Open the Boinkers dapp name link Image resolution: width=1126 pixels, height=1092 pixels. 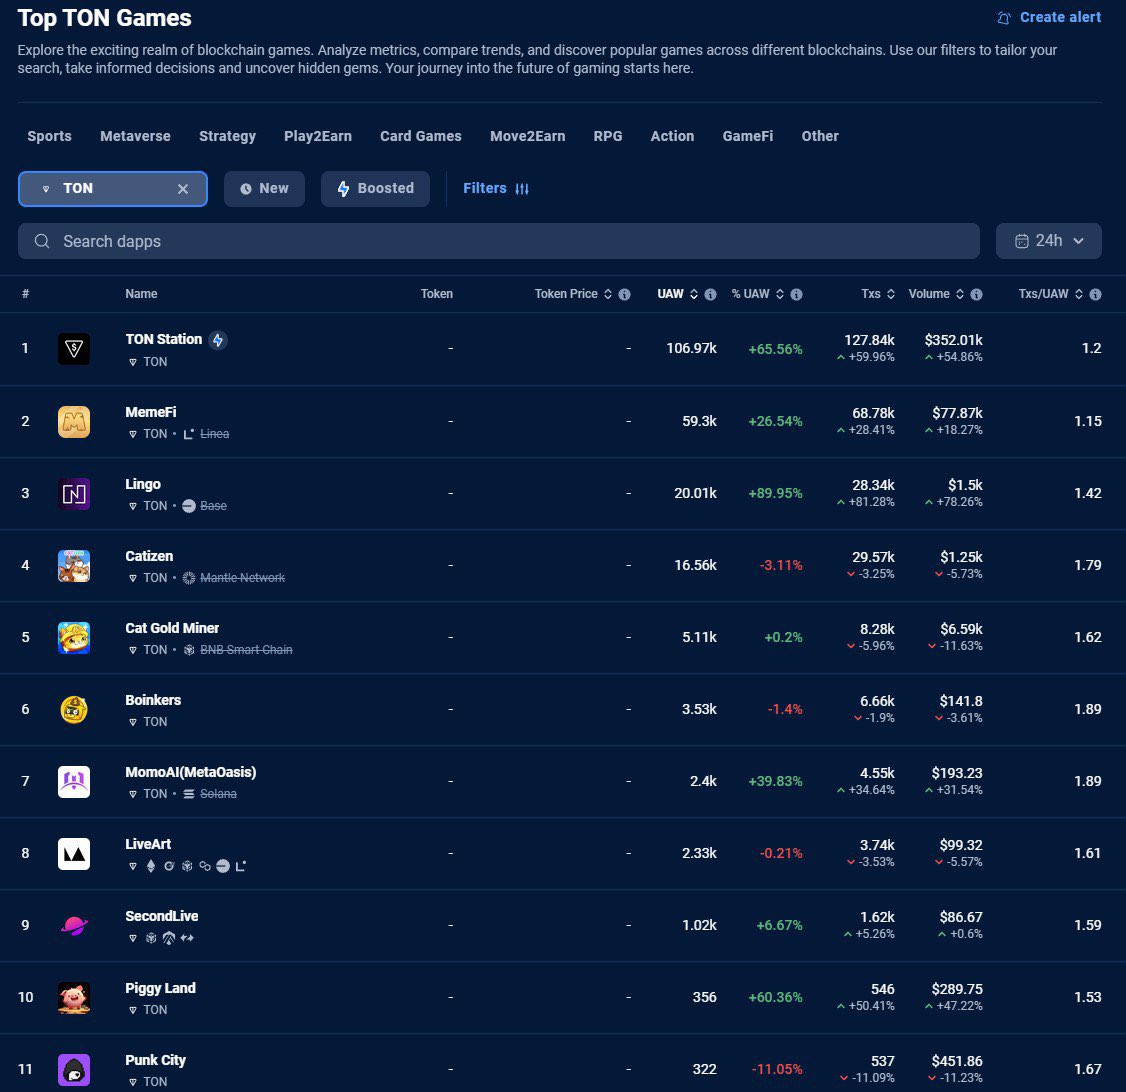point(153,700)
